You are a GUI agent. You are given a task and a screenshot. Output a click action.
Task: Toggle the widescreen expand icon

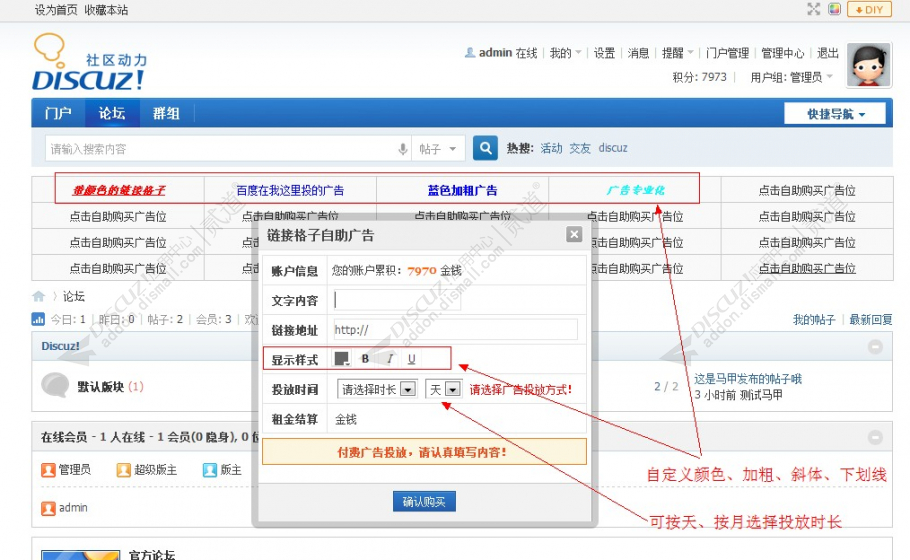click(x=814, y=9)
